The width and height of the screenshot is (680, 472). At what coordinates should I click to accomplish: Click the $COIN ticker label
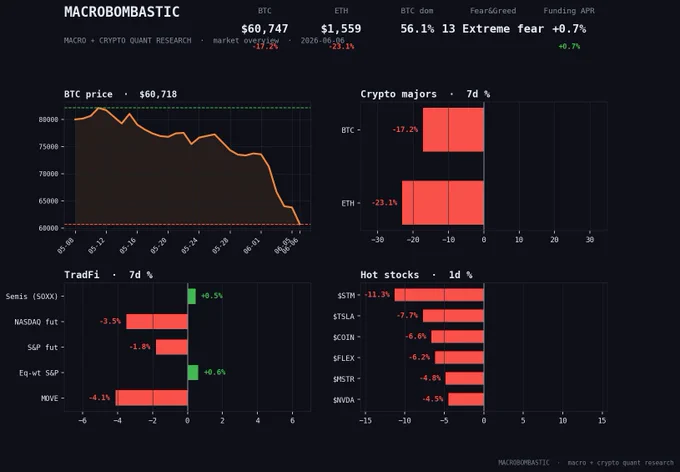[x=343, y=338]
